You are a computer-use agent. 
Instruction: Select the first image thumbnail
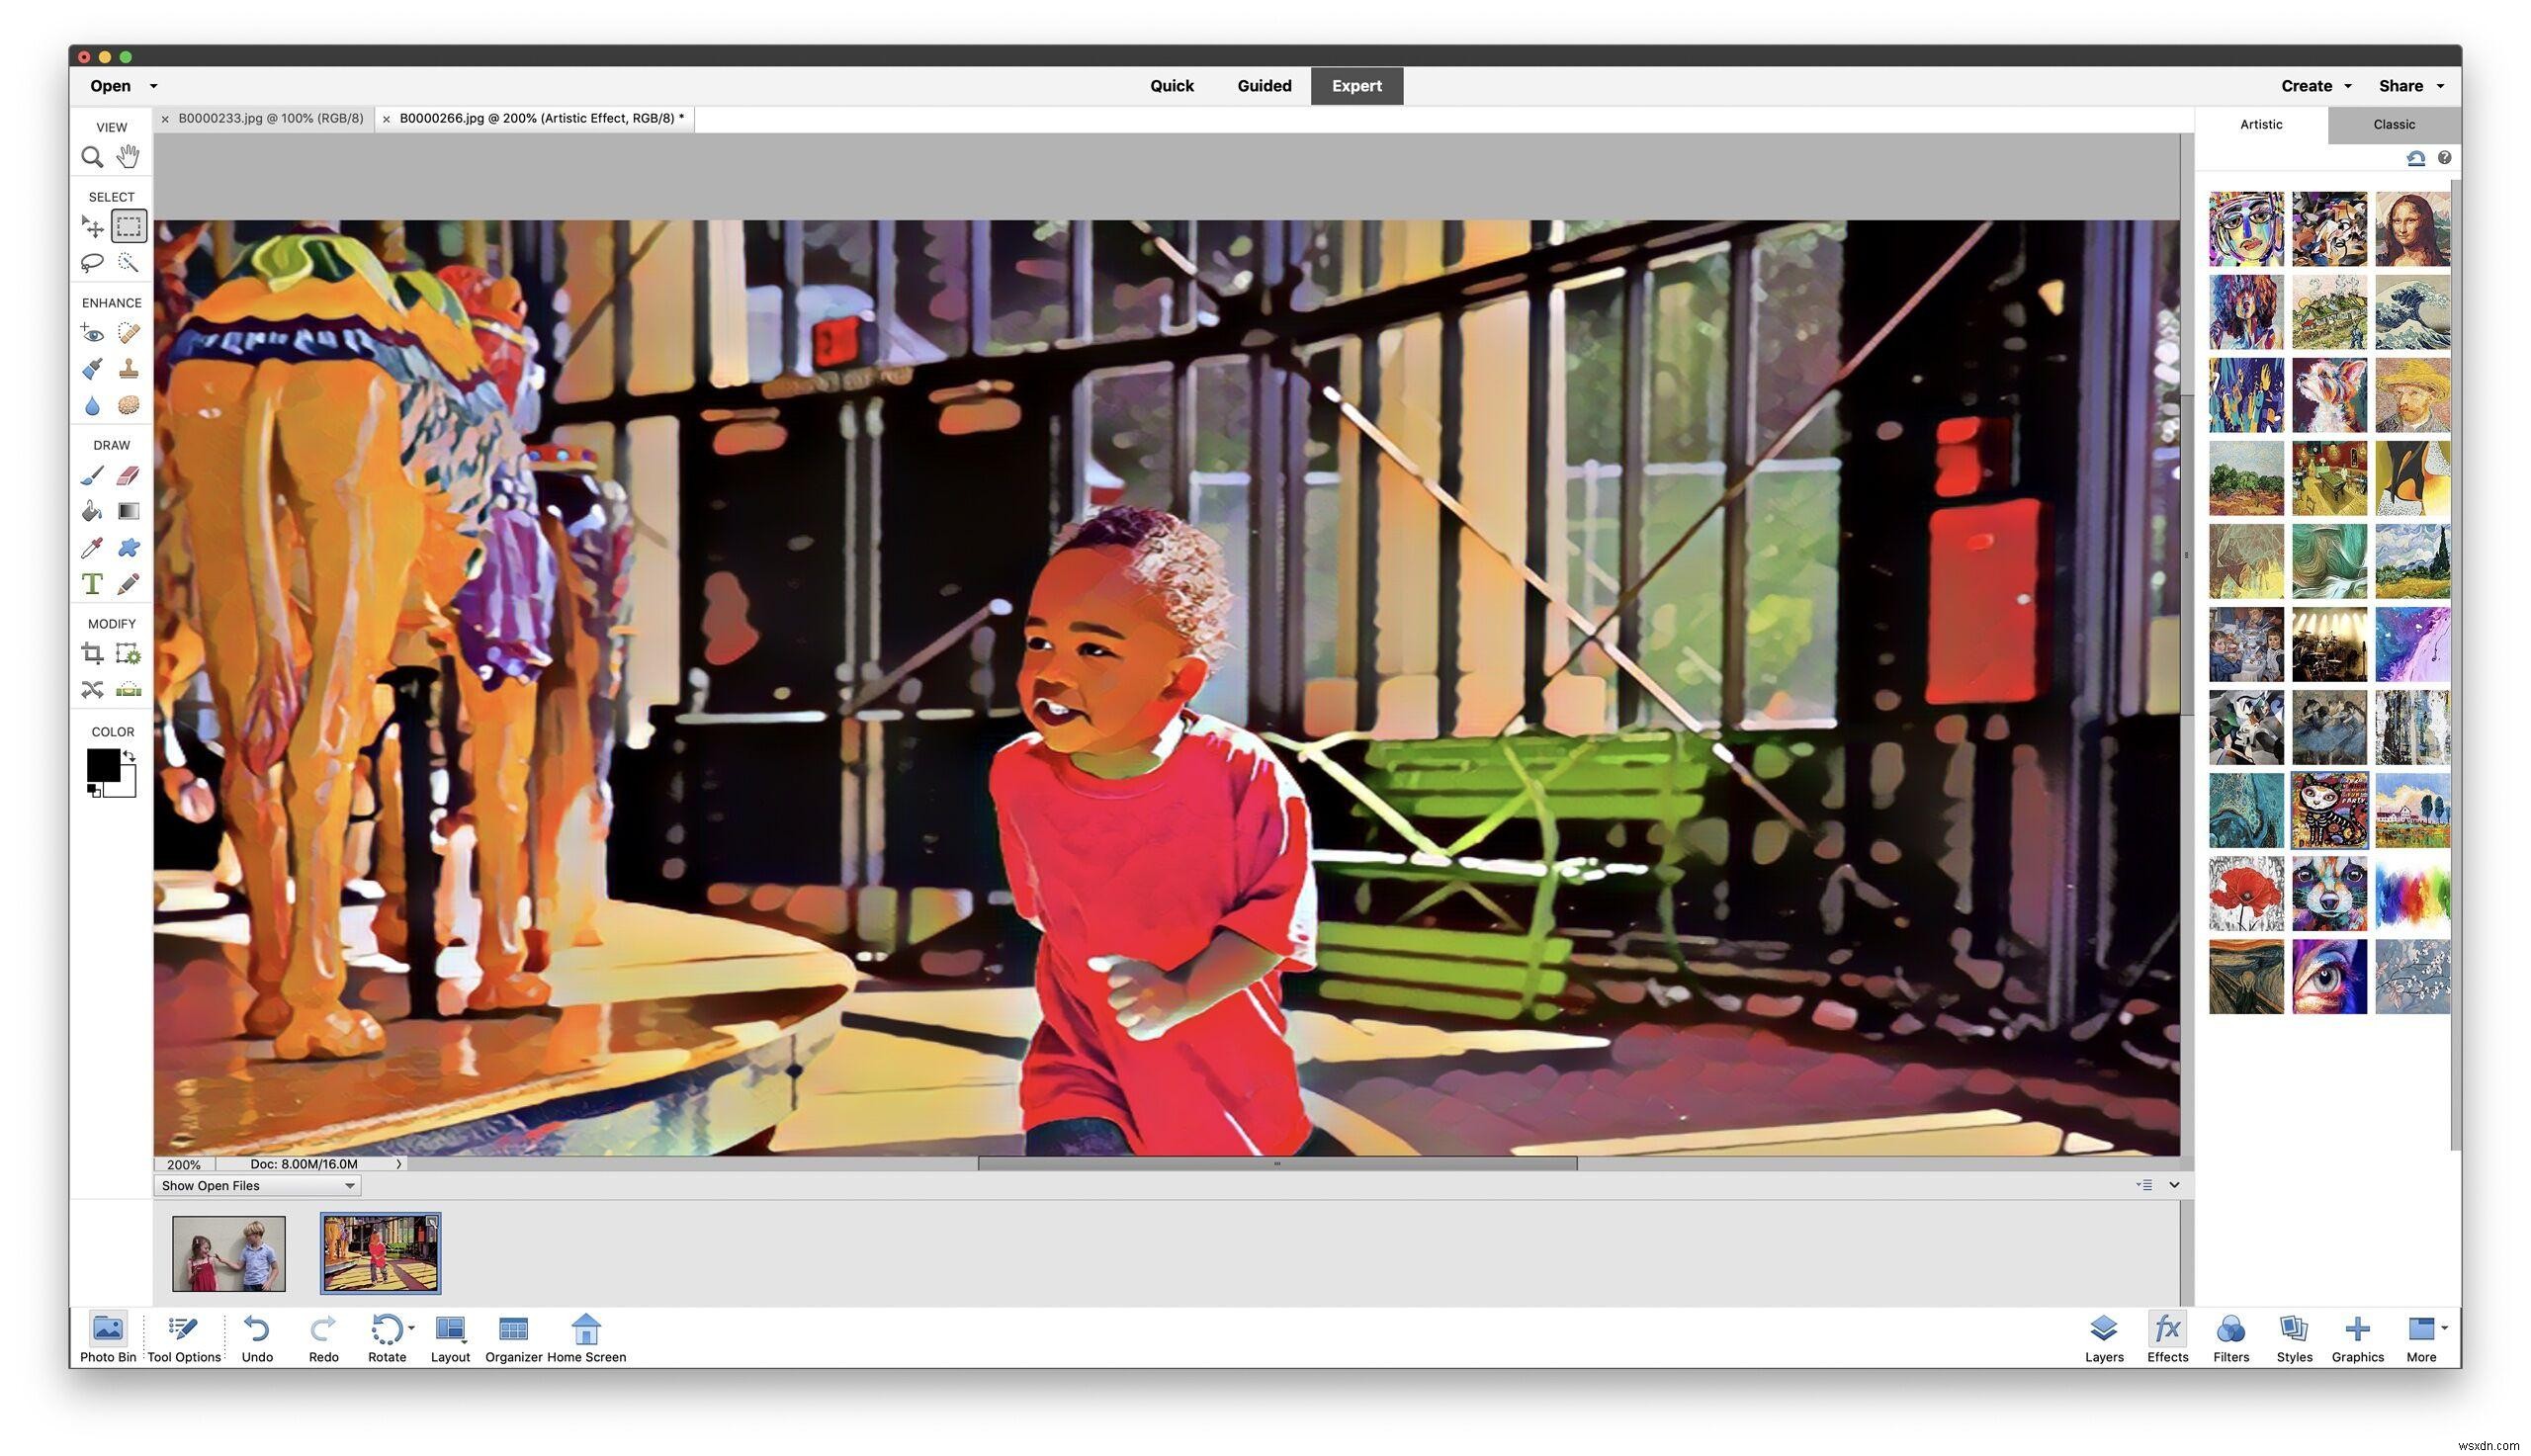tap(227, 1249)
